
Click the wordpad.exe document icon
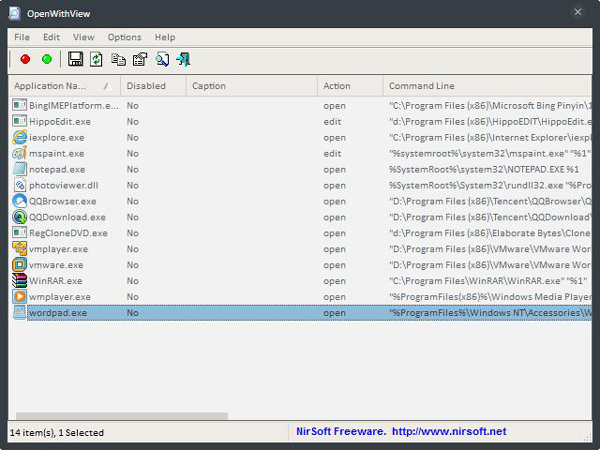20,313
